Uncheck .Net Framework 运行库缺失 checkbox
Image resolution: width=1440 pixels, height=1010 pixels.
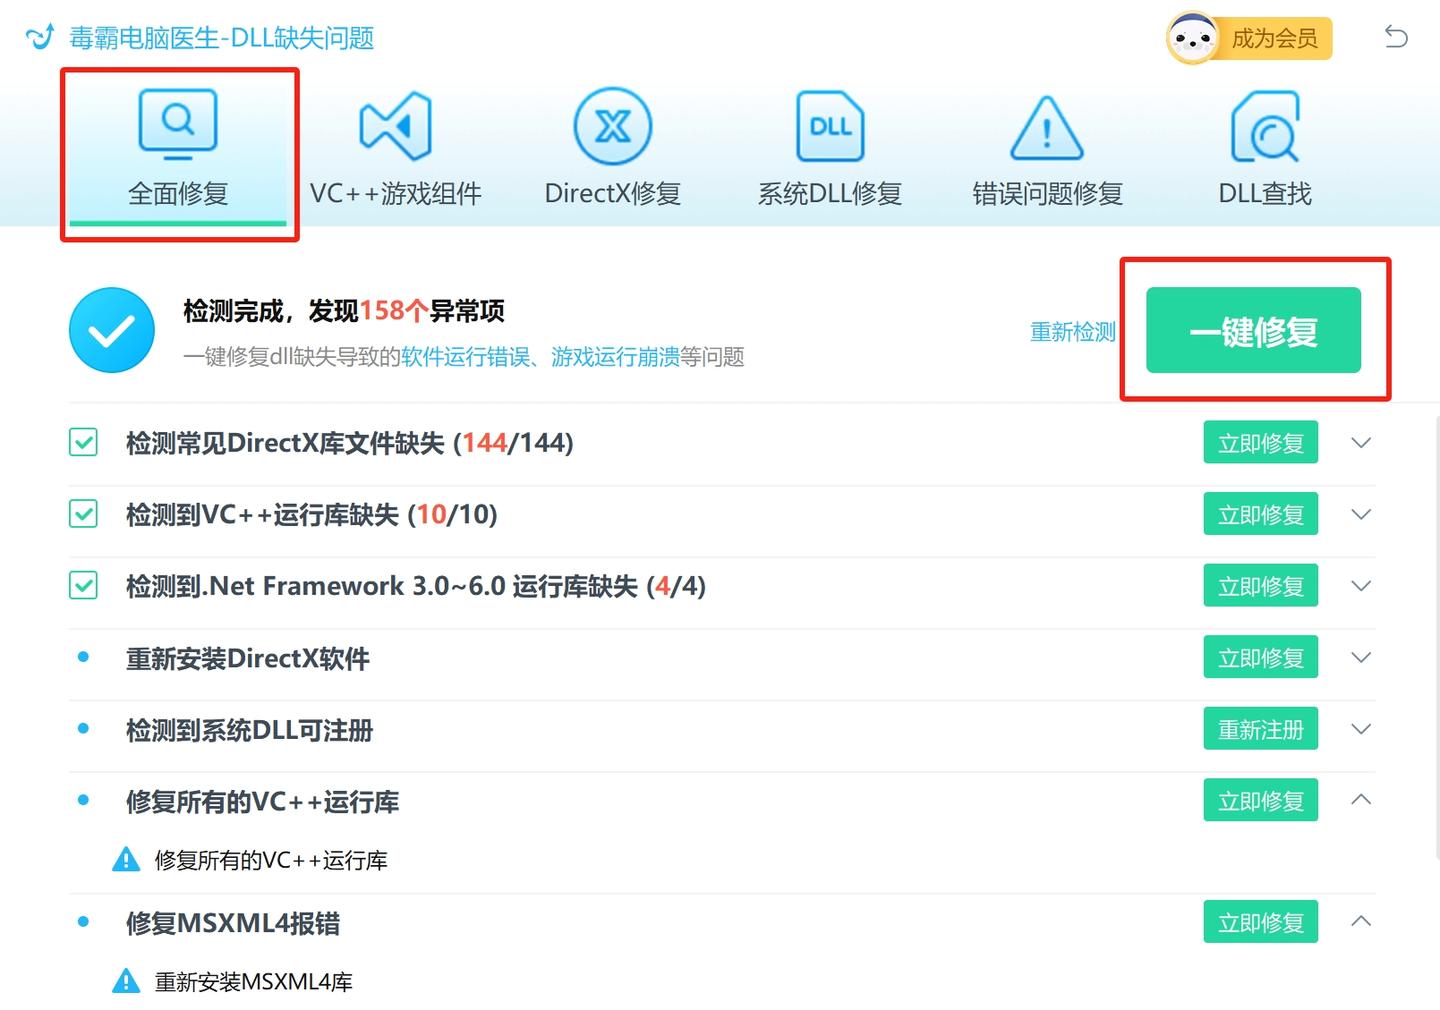tap(83, 585)
